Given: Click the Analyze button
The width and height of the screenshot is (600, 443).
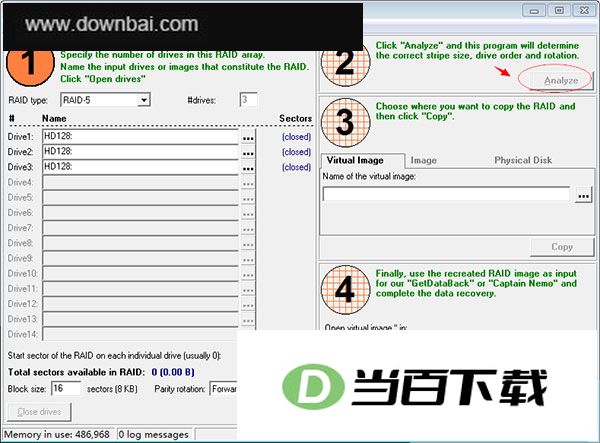Looking at the screenshot, I should (561, 80).
